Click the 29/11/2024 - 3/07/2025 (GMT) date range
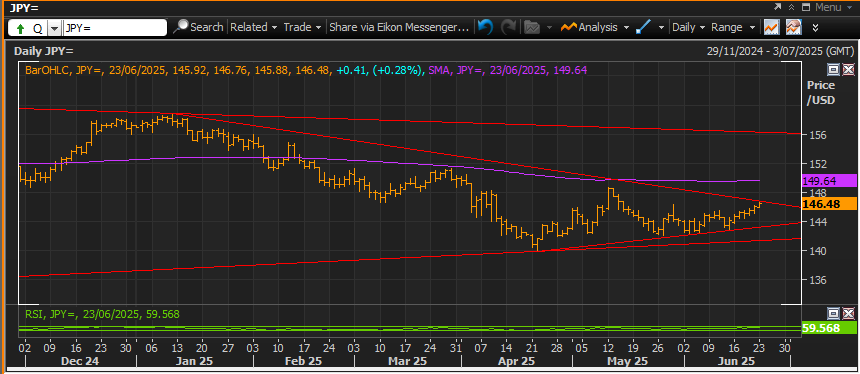The width and height of the screenshot is (860, 374). point(780,51)
